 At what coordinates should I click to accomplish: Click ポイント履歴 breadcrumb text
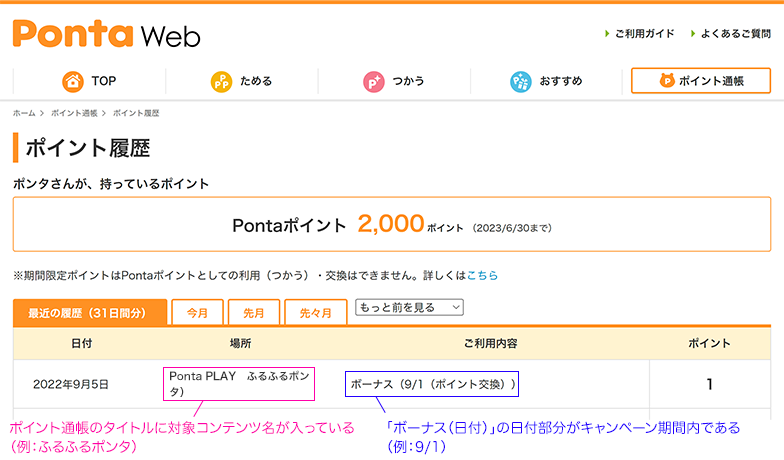(x=136, y=113)
